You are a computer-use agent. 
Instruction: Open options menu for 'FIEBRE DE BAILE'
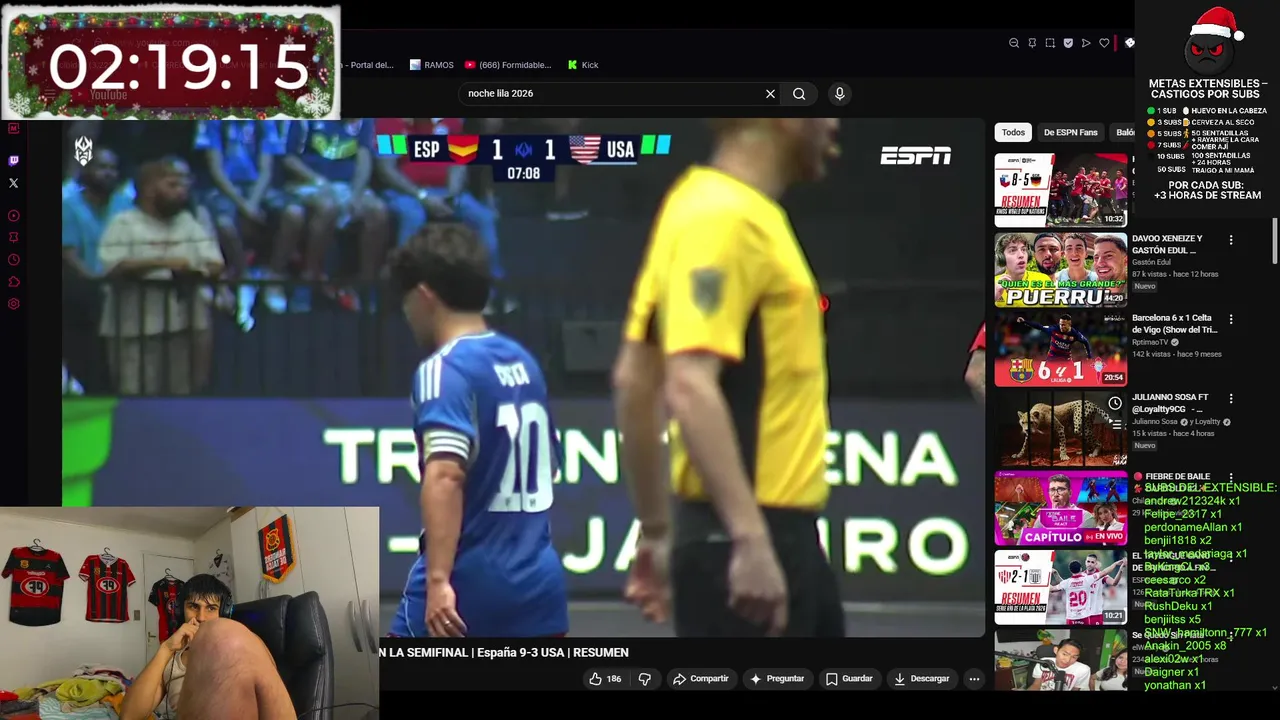click(1231, 478)
